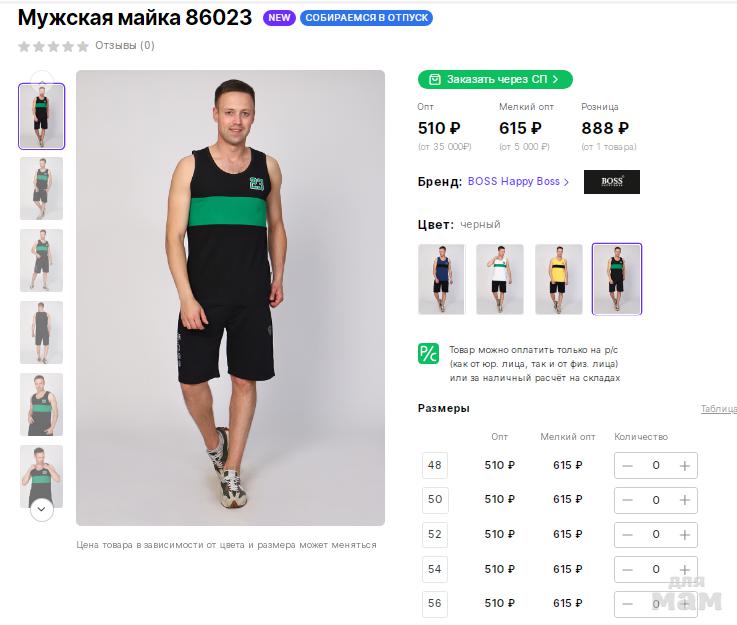Viewport: 737px width, 625px height.
Task: Open reviews link under the title
Action: tap(125, 46)
